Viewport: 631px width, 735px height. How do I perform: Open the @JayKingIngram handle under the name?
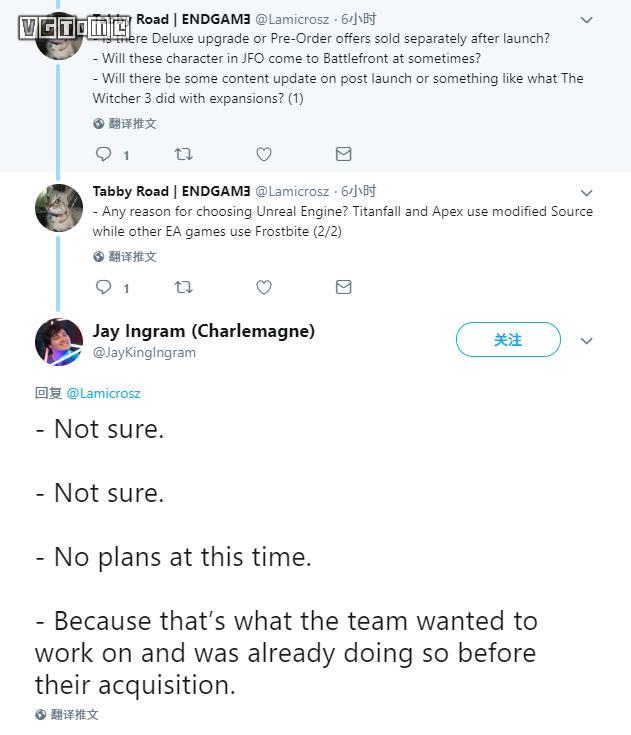tap(144, 353)
